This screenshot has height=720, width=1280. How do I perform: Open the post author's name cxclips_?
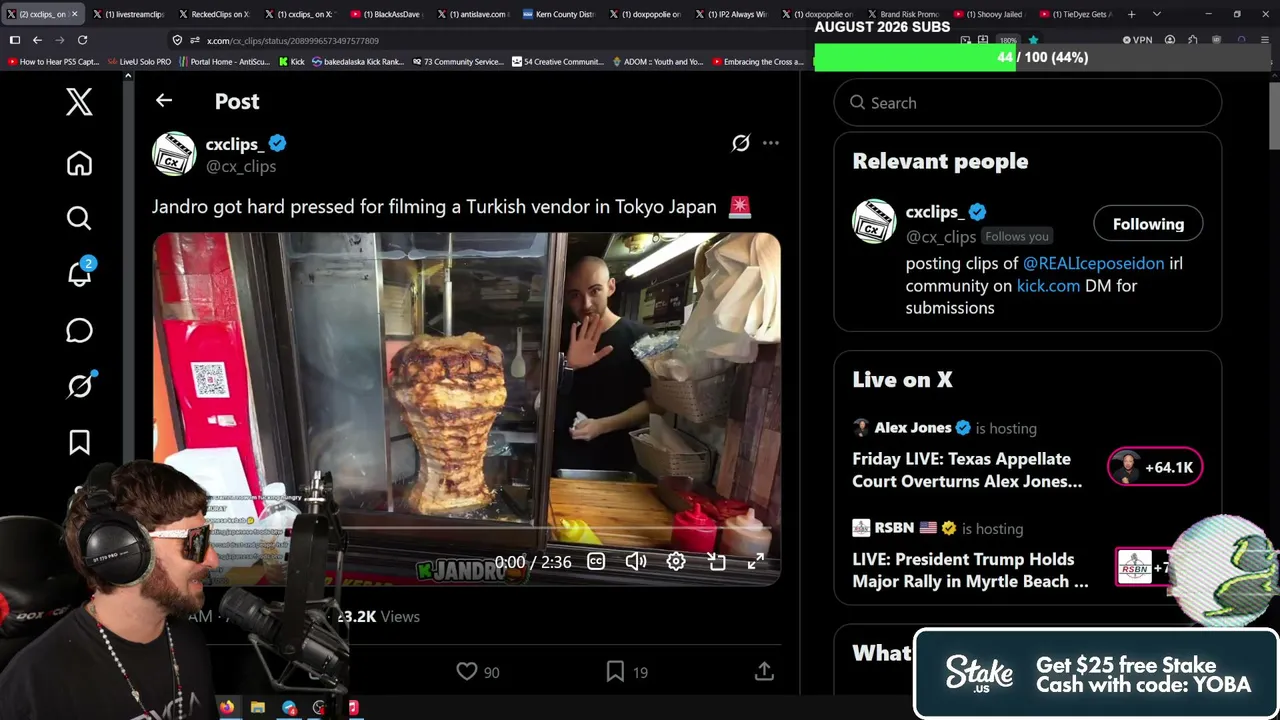tap(235, 144)
